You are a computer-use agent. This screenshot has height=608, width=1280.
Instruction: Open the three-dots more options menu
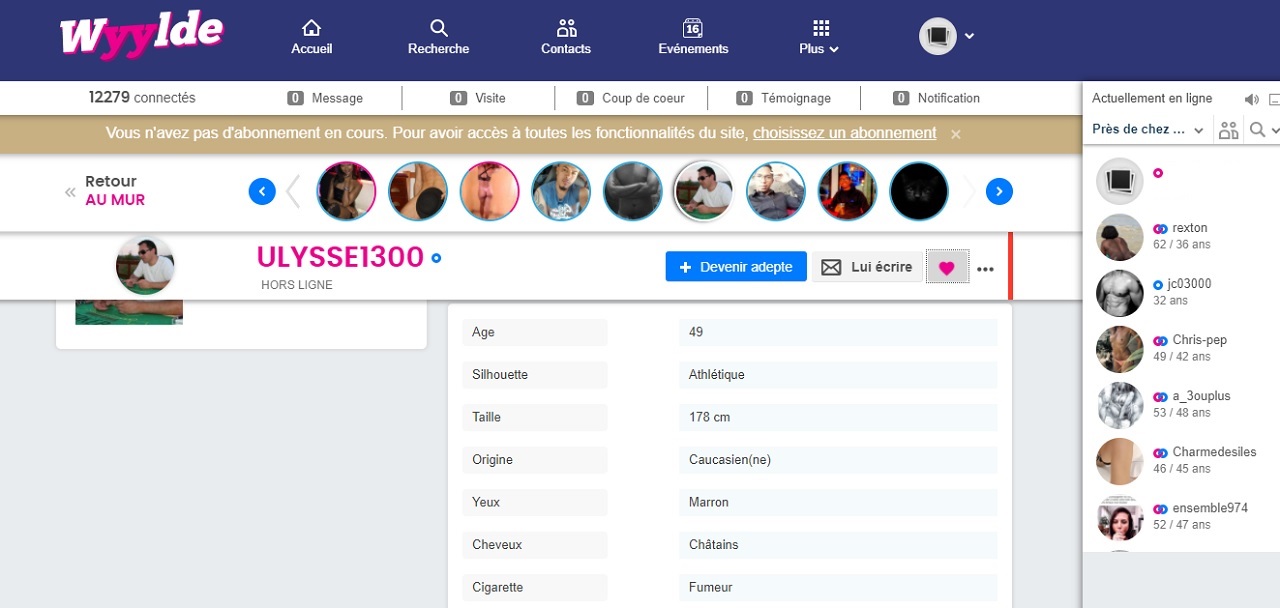point(985,269)
